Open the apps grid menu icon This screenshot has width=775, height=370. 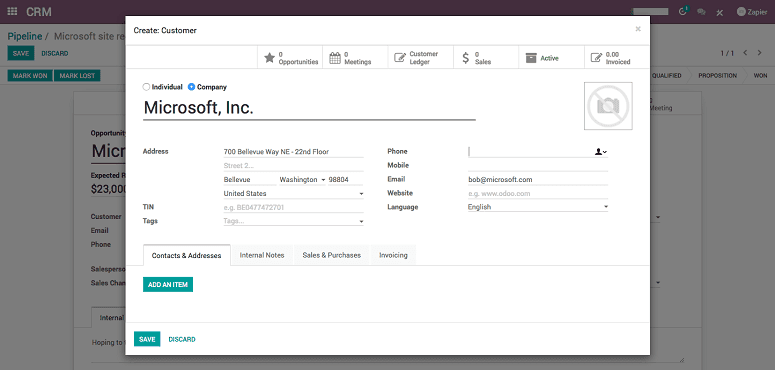(12, 12)
